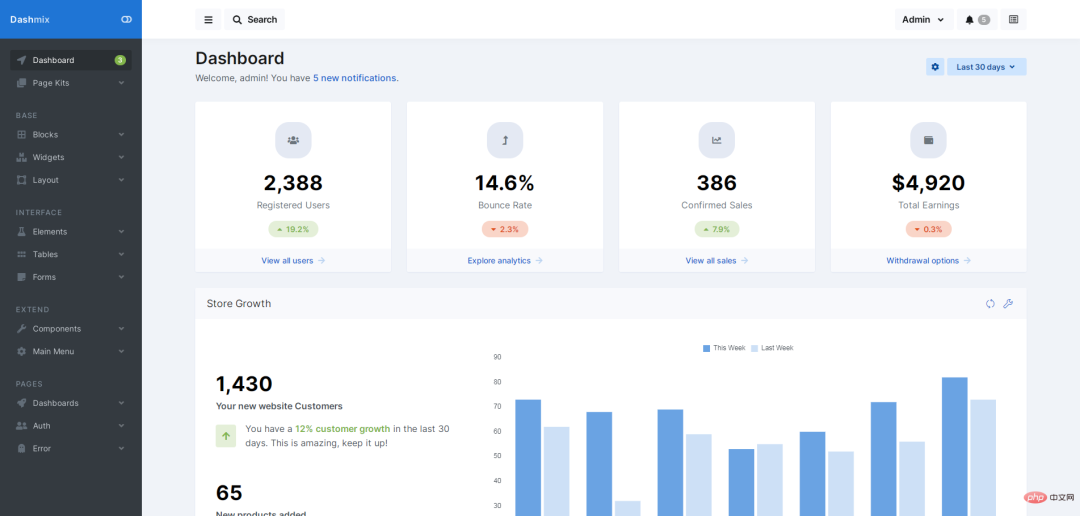Image resolution: width=1080 pixels, height=516 pixels.
Task: Click the wrench icon in Store Growth
Action: click(x=1008, y=304)
